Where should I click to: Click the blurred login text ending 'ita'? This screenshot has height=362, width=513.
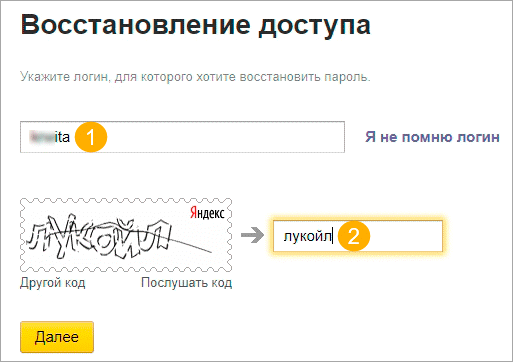point(49,137)
